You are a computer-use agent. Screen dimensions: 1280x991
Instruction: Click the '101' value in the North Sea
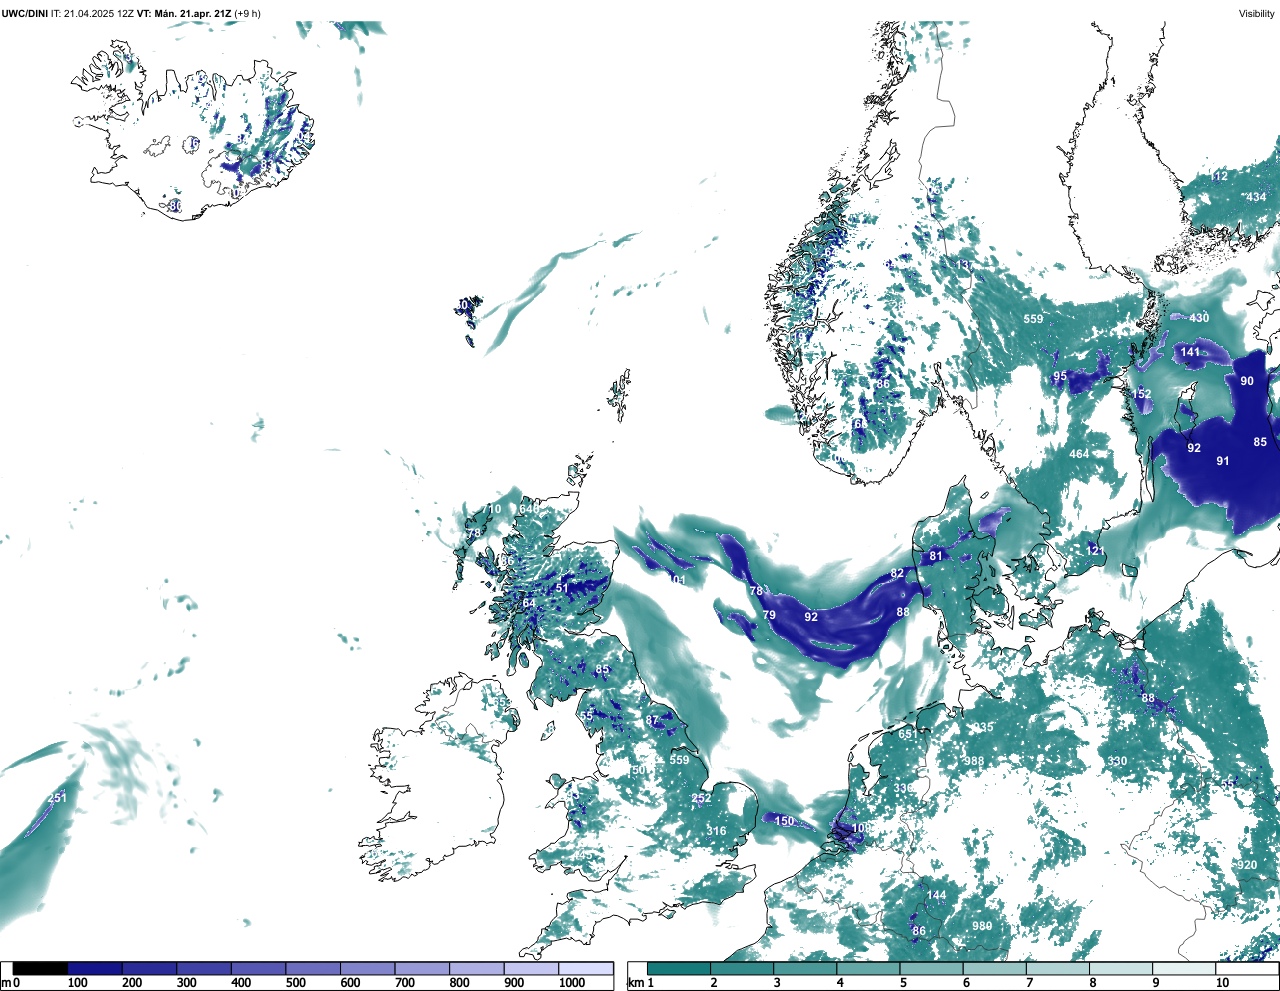[678, 580]
